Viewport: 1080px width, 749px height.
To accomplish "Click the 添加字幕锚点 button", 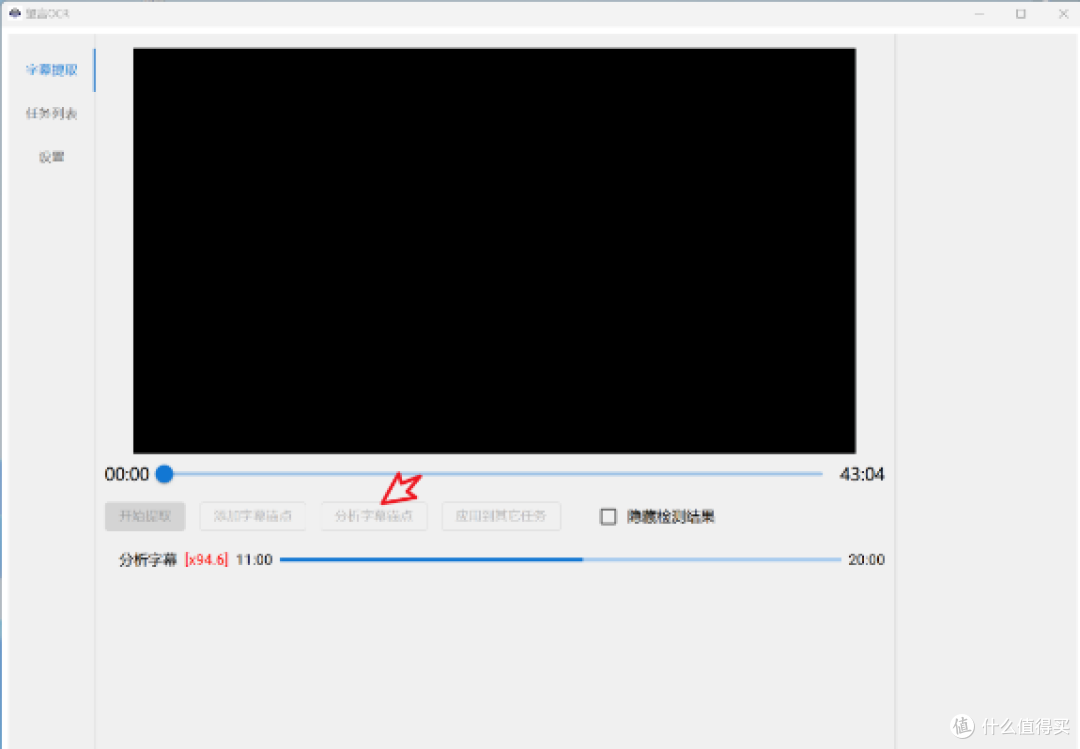I will 252,516.
